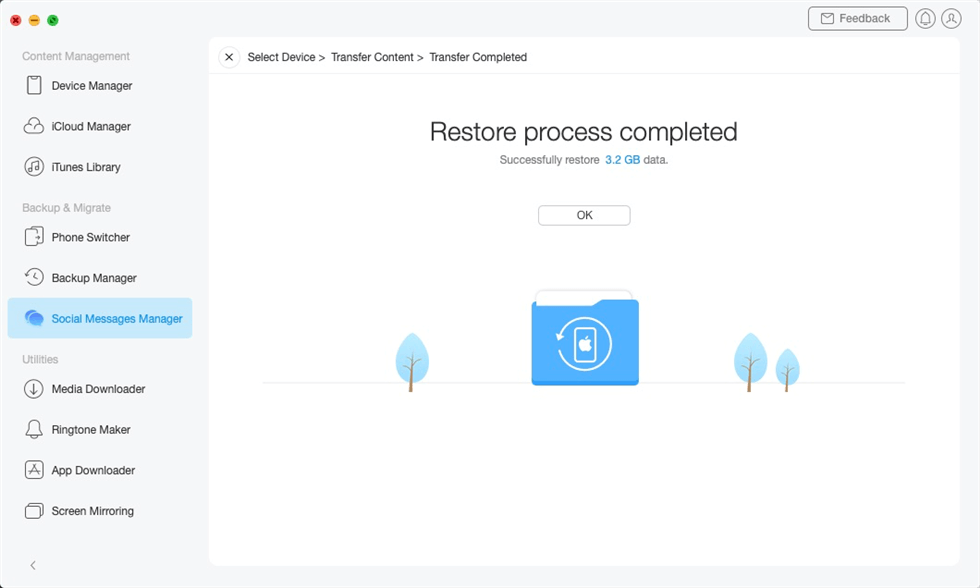Image resolution: width=980 pixels, height=588 pixels.
Task: Open the App Downloader icon
Action: point(34,470)
